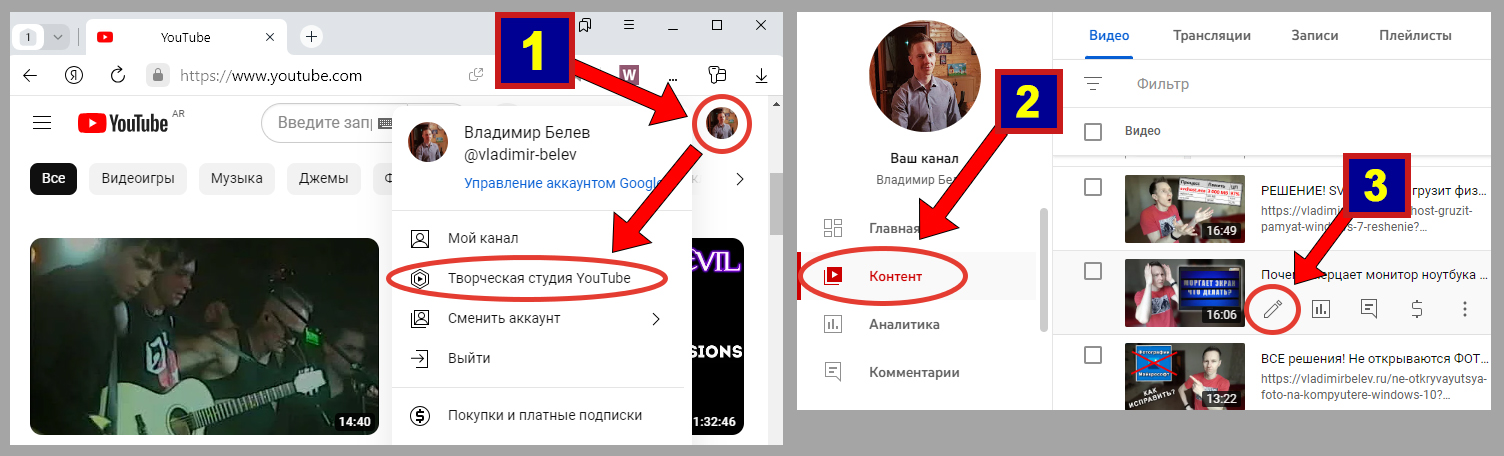This screenshot has width=1504, height=456.
Task: Click the Studio sidebar scrollbar
Action: [x=1044, y=270]
